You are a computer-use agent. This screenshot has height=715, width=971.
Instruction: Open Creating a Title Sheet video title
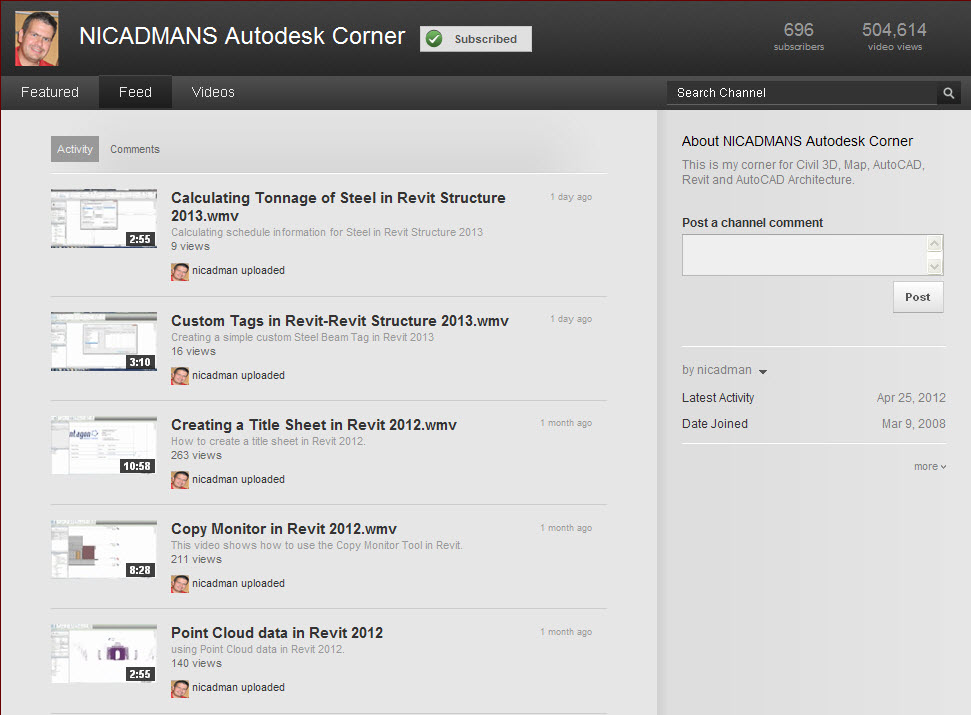click(x=313, y=425)
